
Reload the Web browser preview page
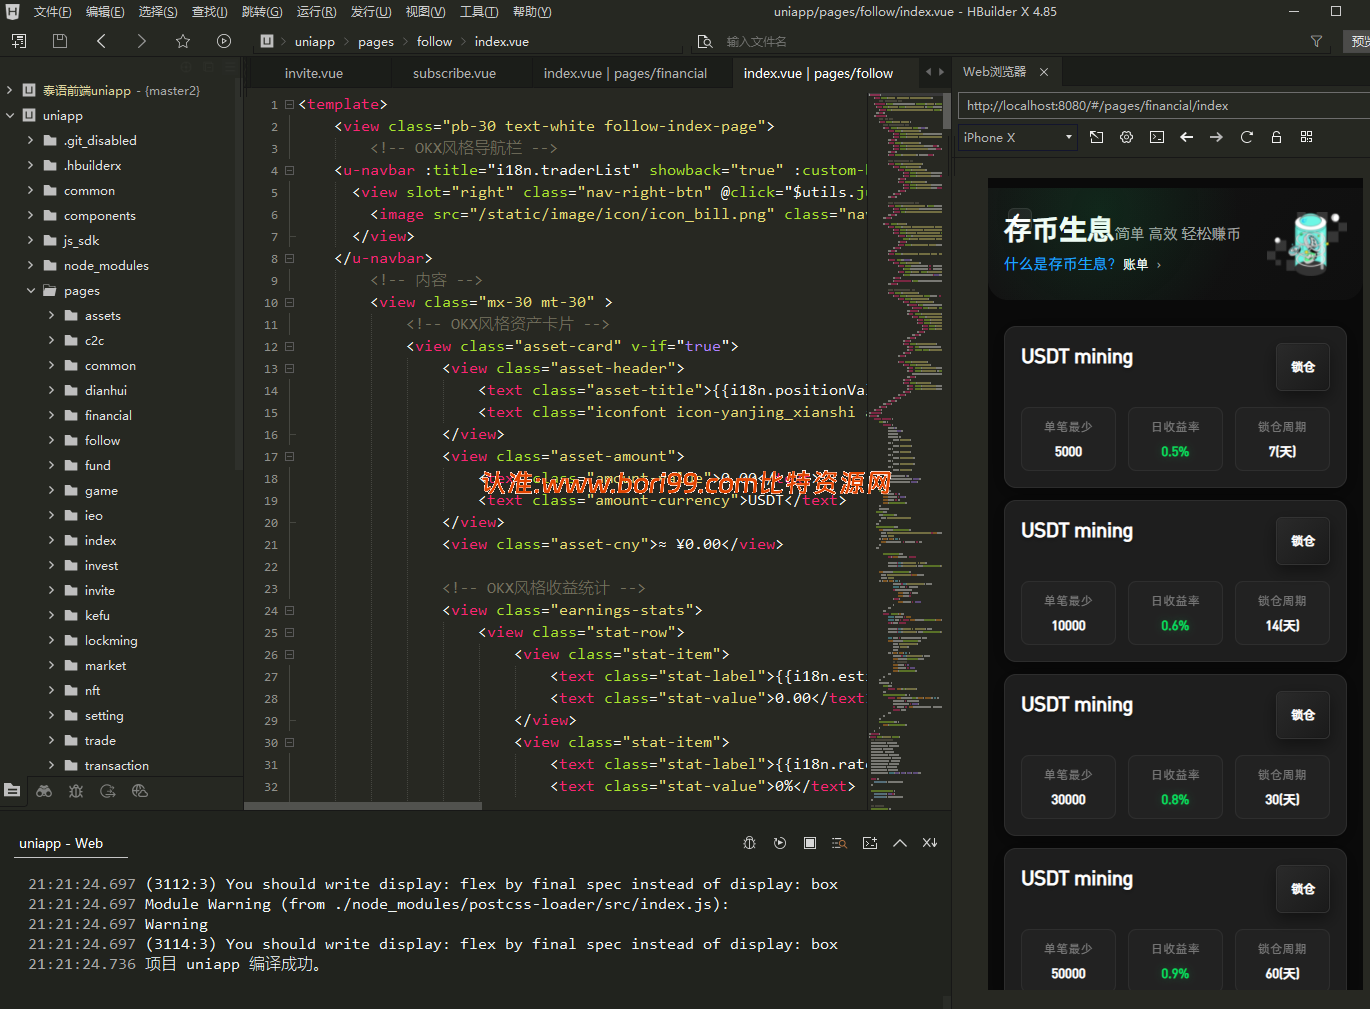pyautogui.click(x=1247, y=137)
